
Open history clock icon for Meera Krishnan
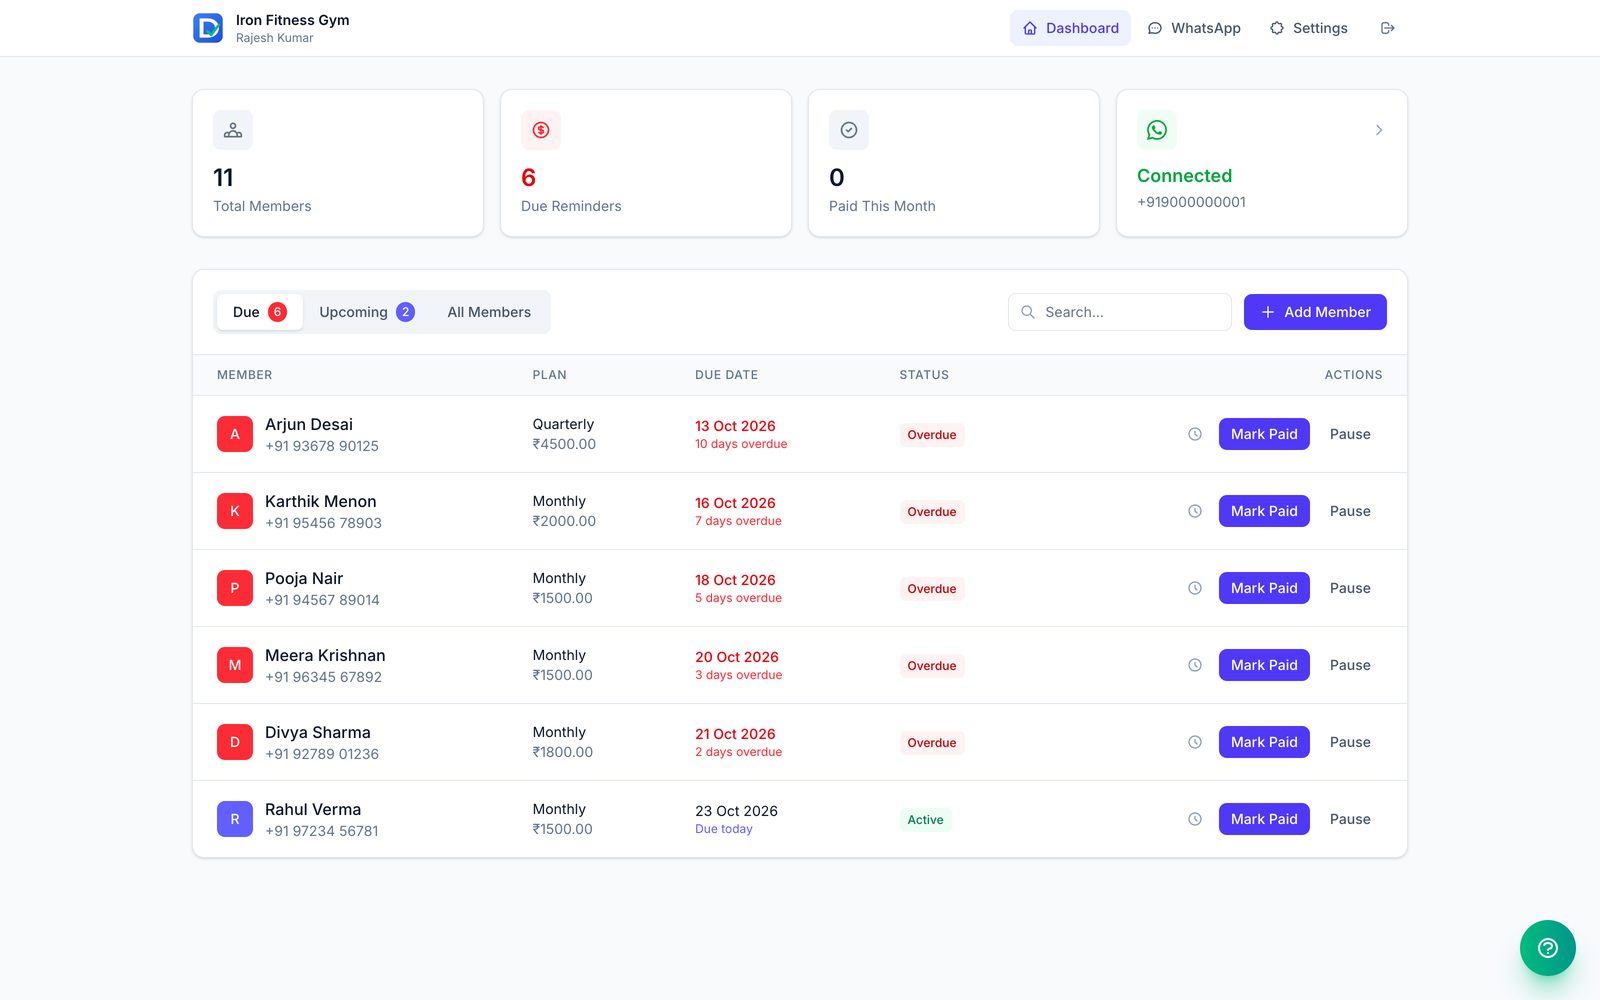pyautogui.click(x=1195, y=665)
